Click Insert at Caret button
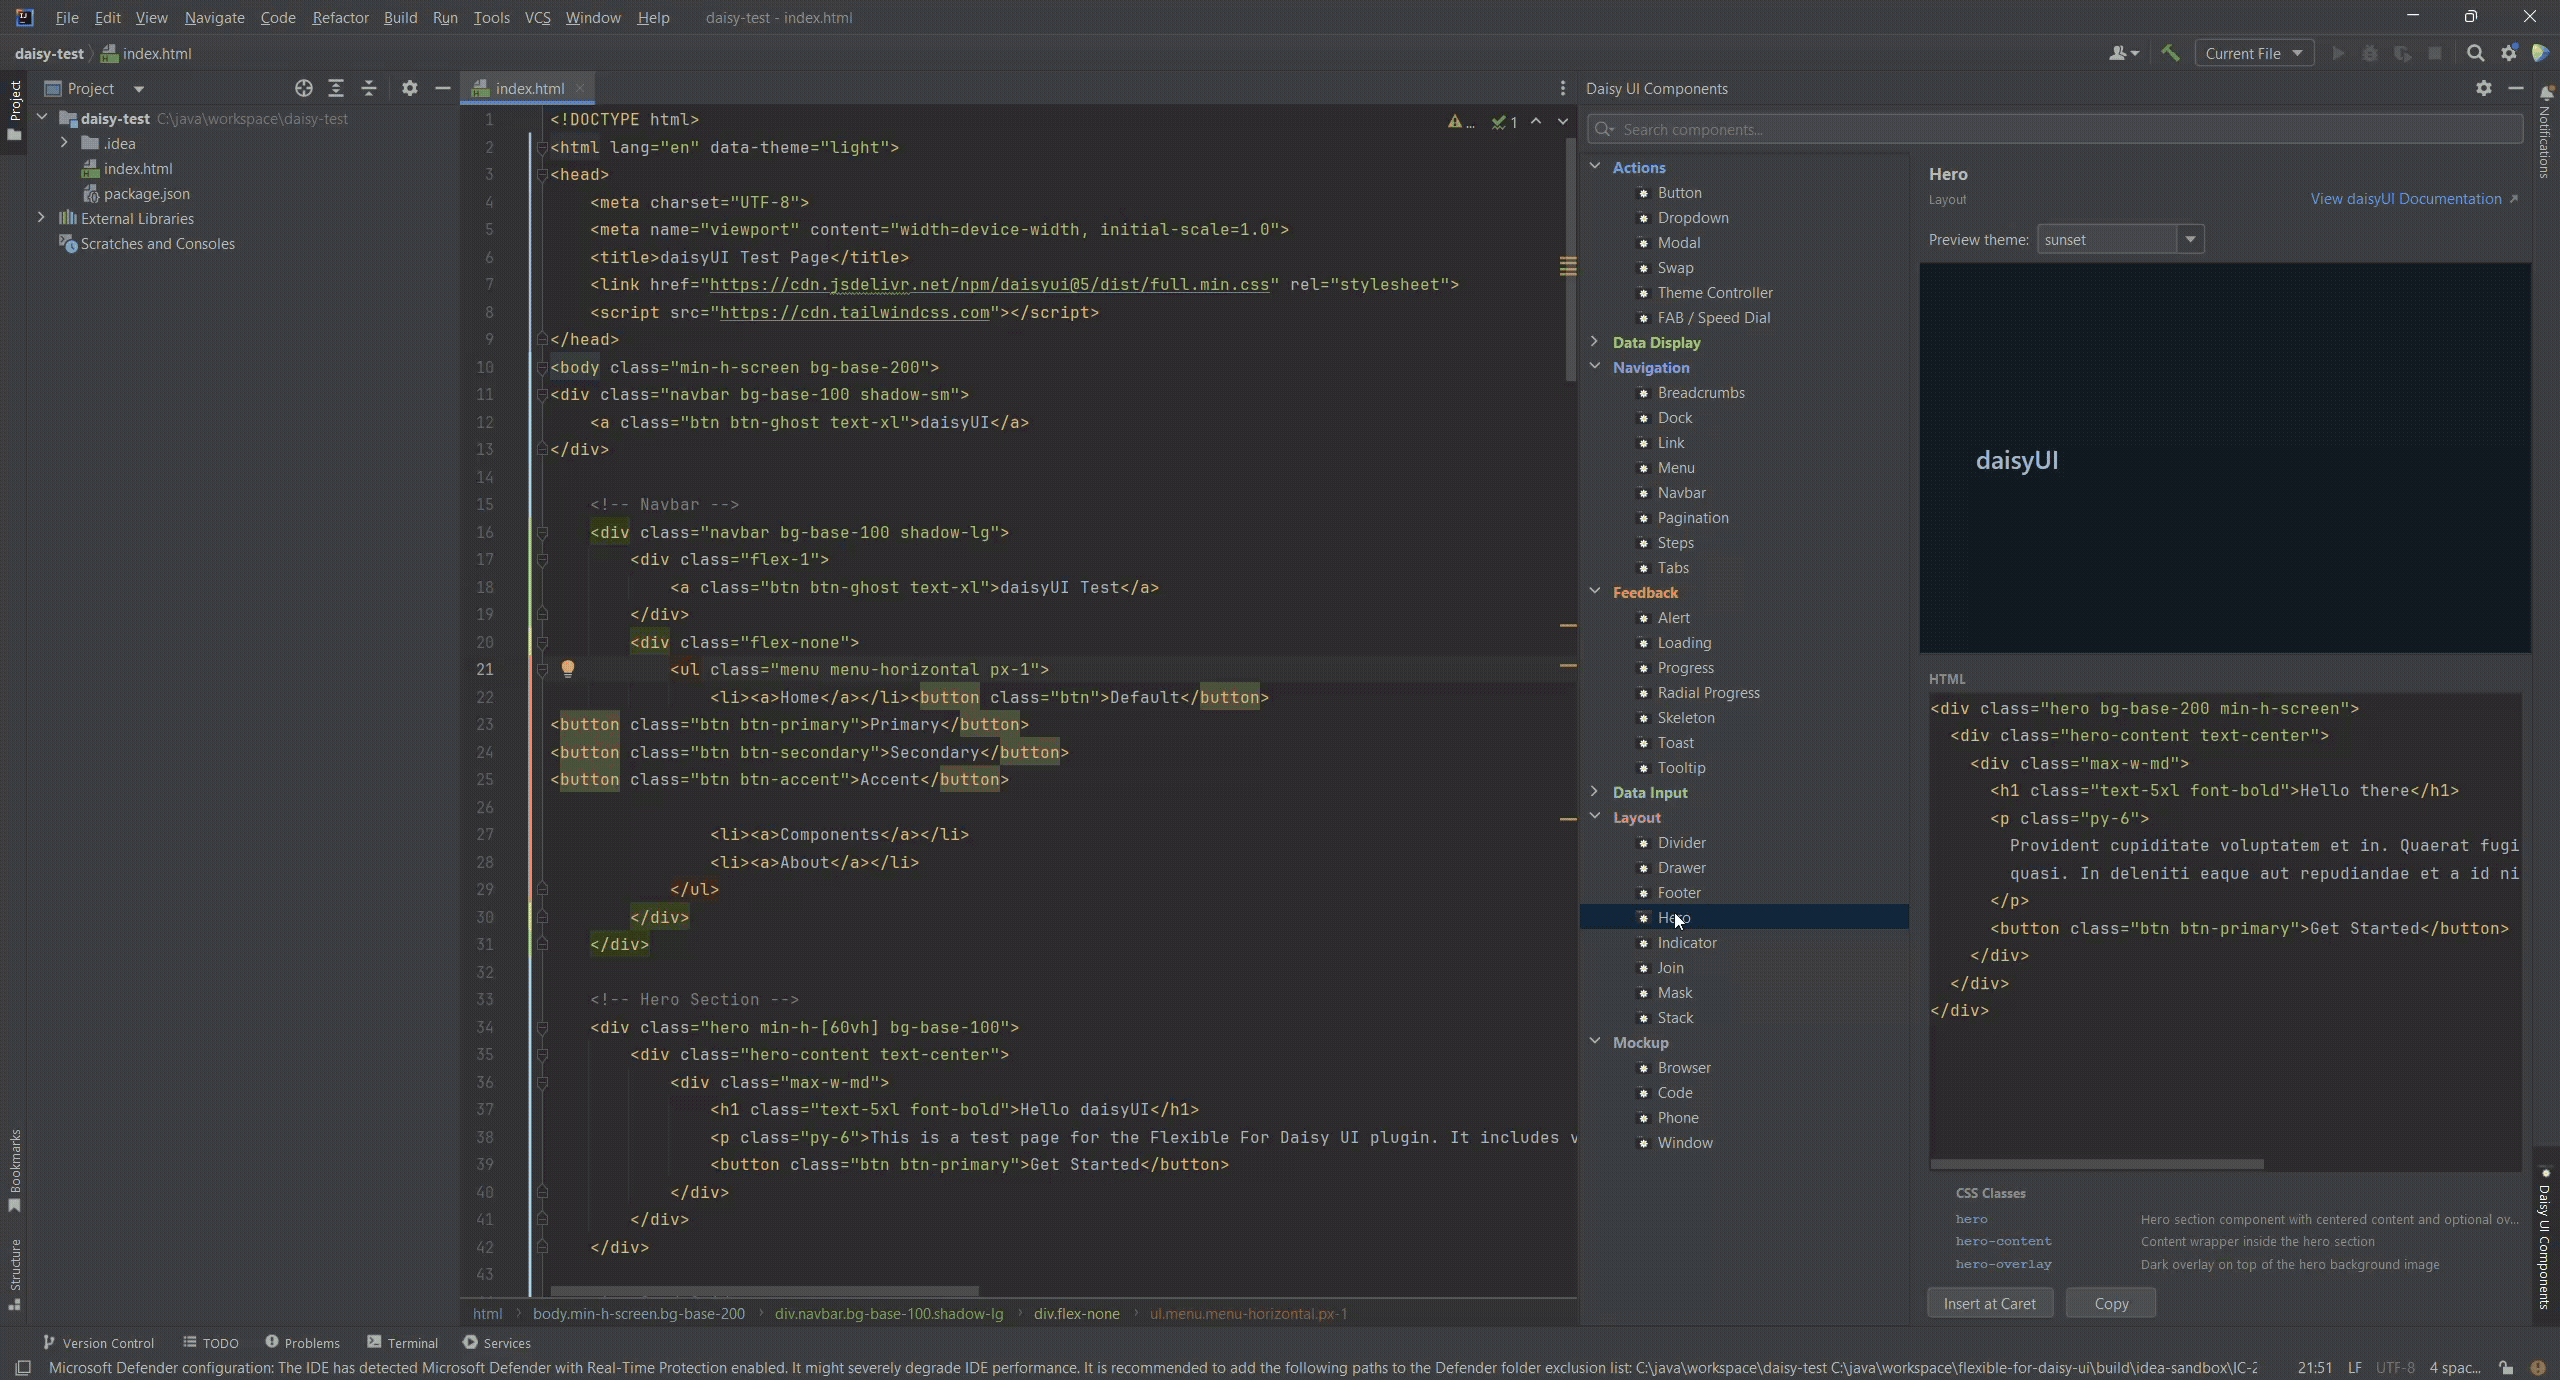Screen dimensions: 2560x1380 (x=1989, y=1303)
